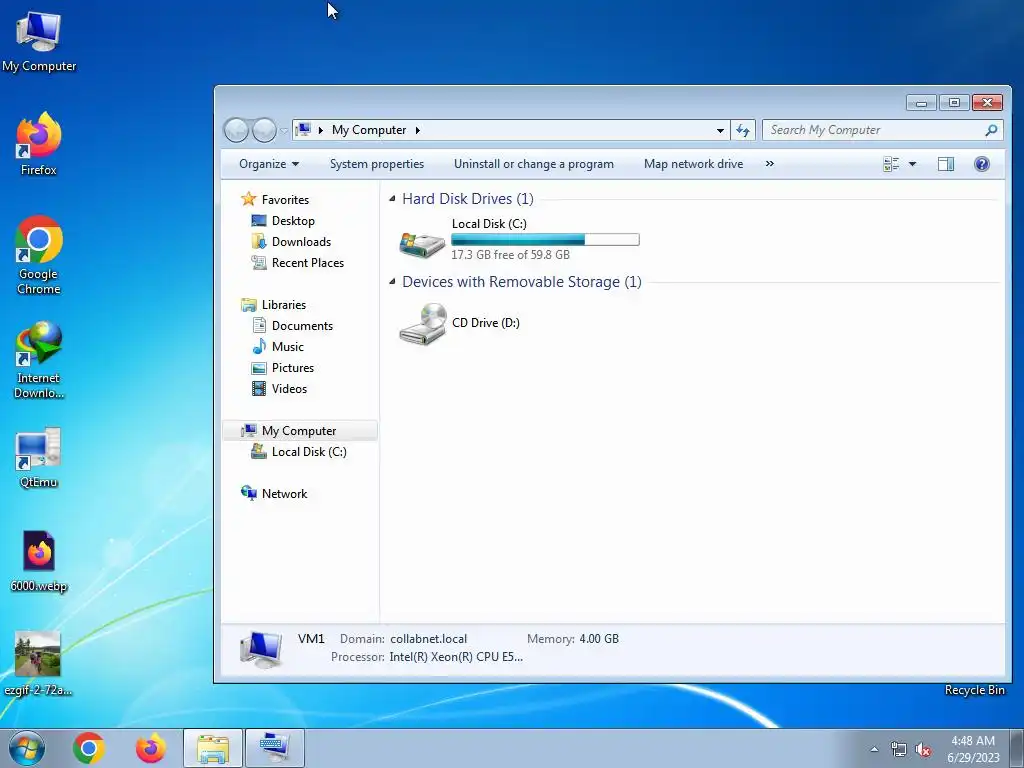Open Local Disk (C:) in navigation tree
The width and height of the screenshot is (1024, 768).
(x=309, y=452)
